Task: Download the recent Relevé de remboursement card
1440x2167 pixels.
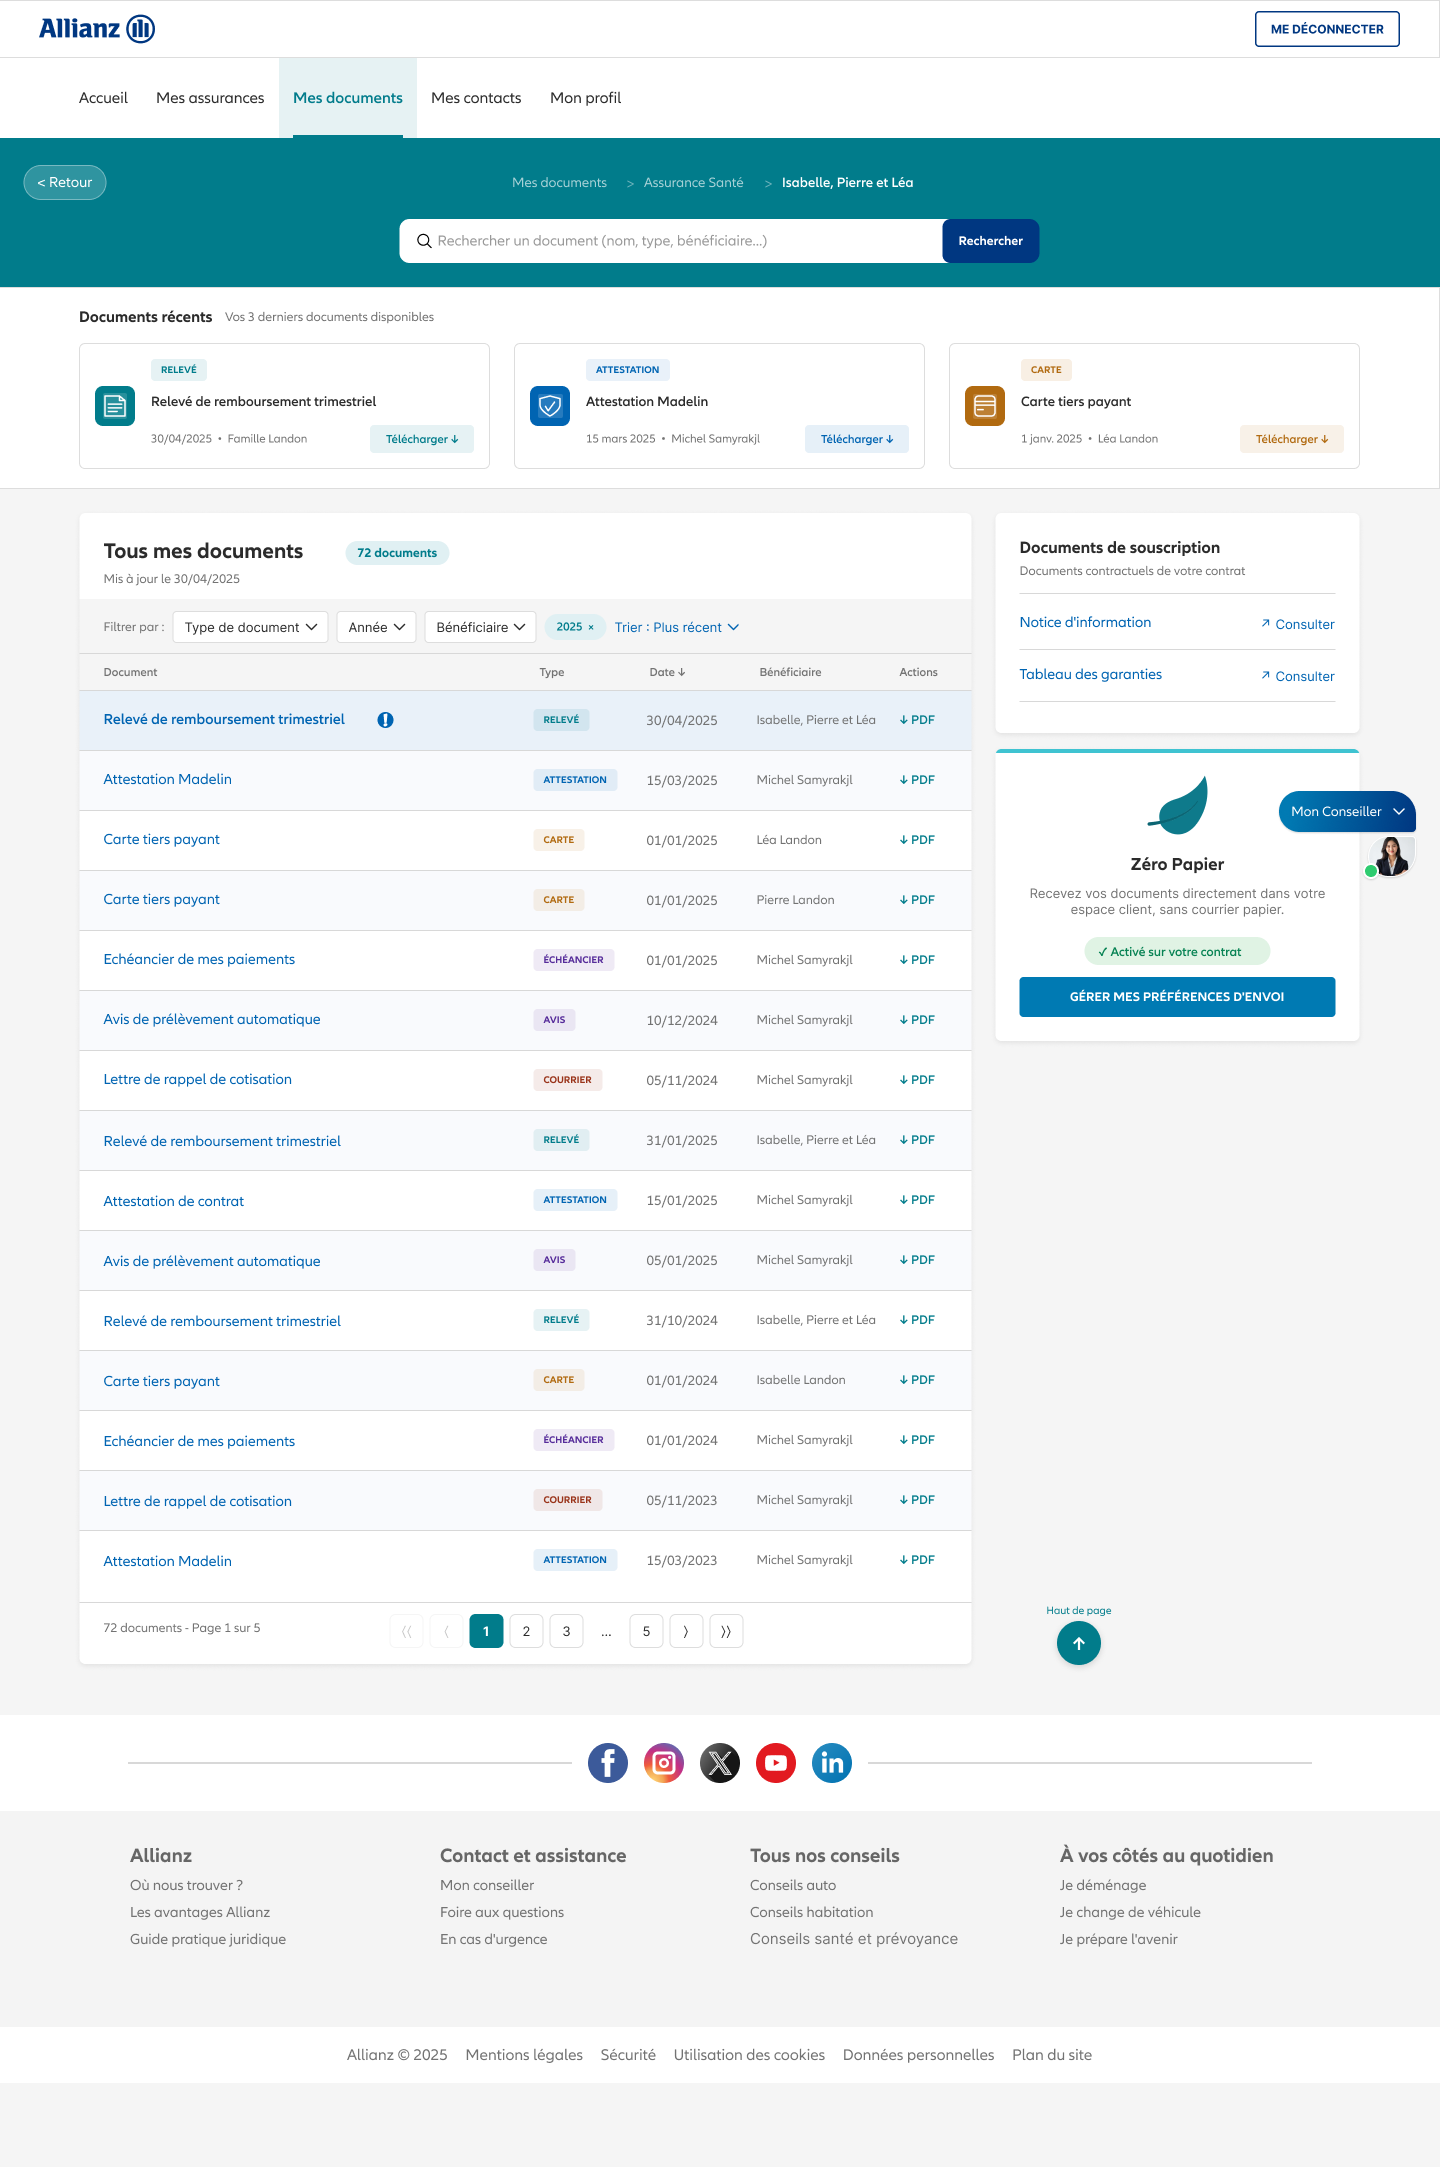Action: pos(422,439)
